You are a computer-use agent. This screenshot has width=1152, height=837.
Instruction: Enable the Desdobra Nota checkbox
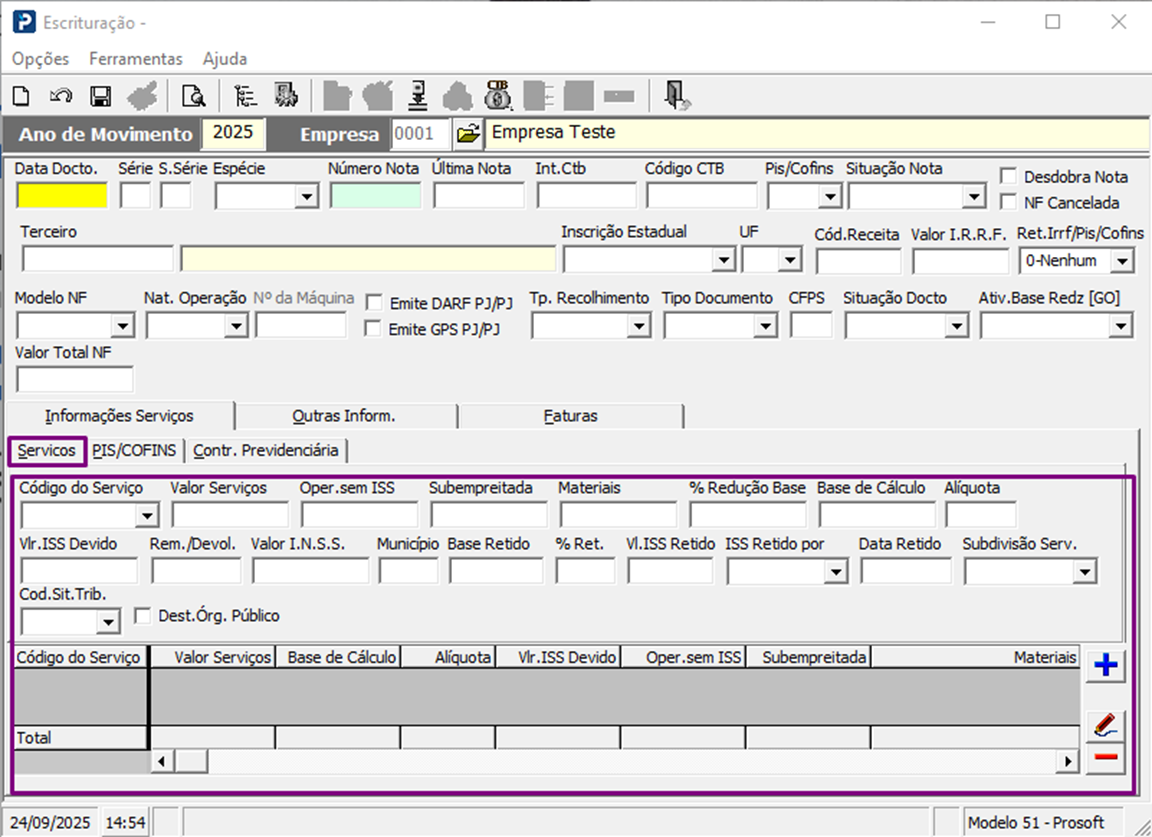(1008, 176)
